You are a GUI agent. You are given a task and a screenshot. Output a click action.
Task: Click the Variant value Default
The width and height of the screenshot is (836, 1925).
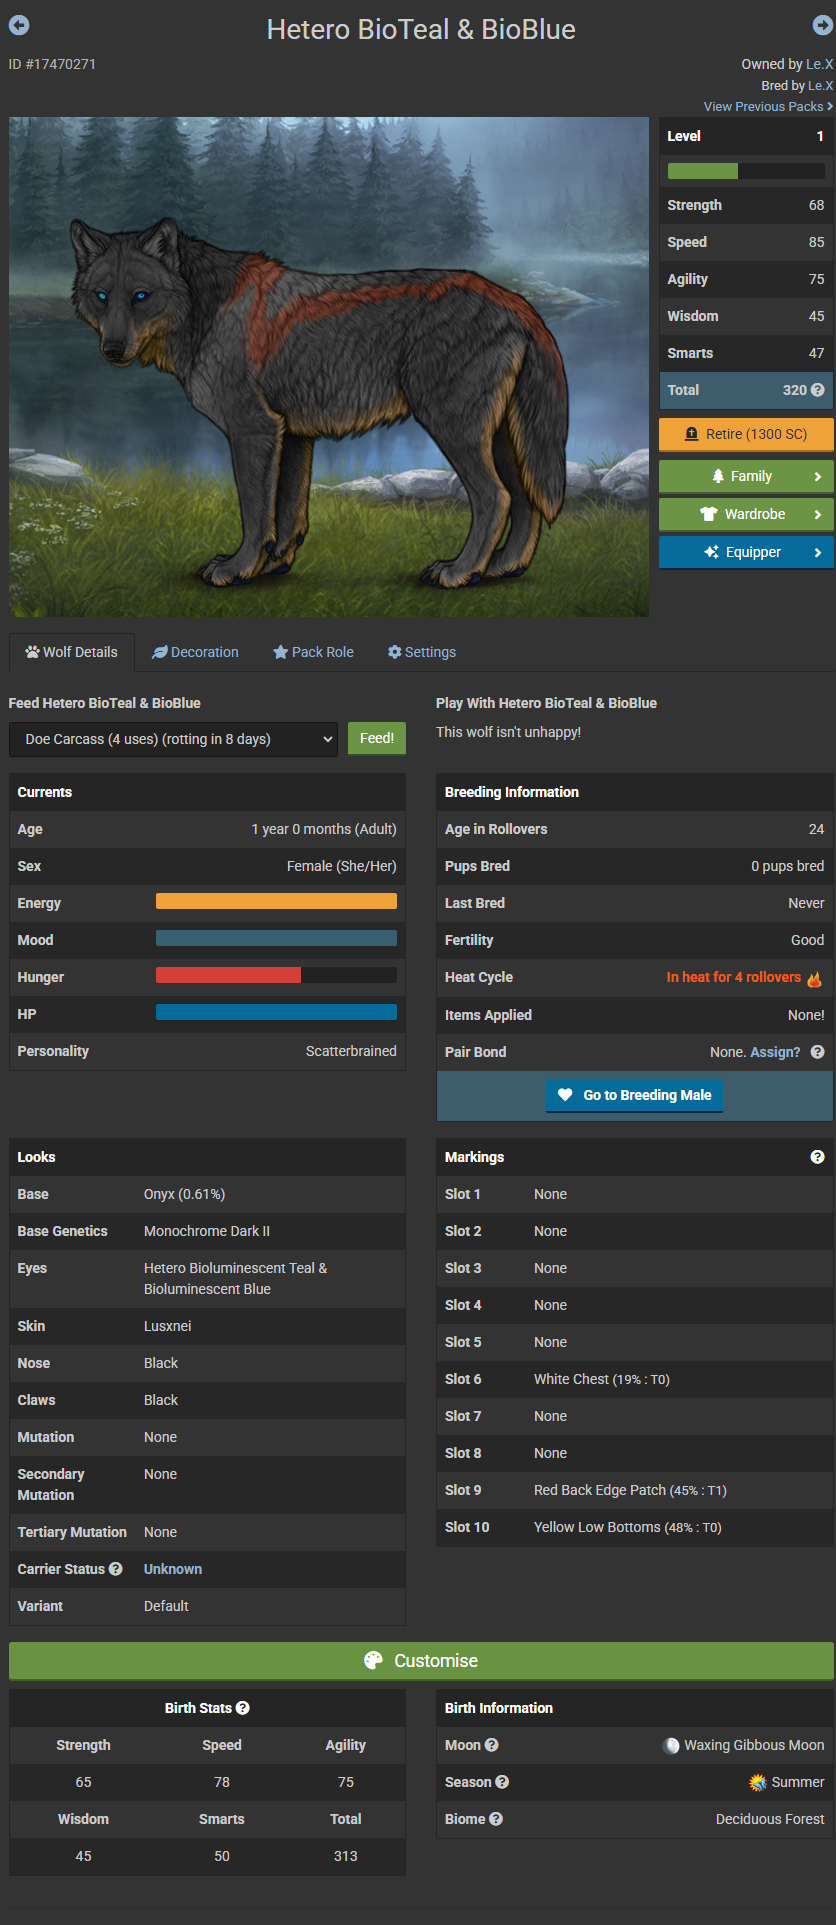(166, 1606)
